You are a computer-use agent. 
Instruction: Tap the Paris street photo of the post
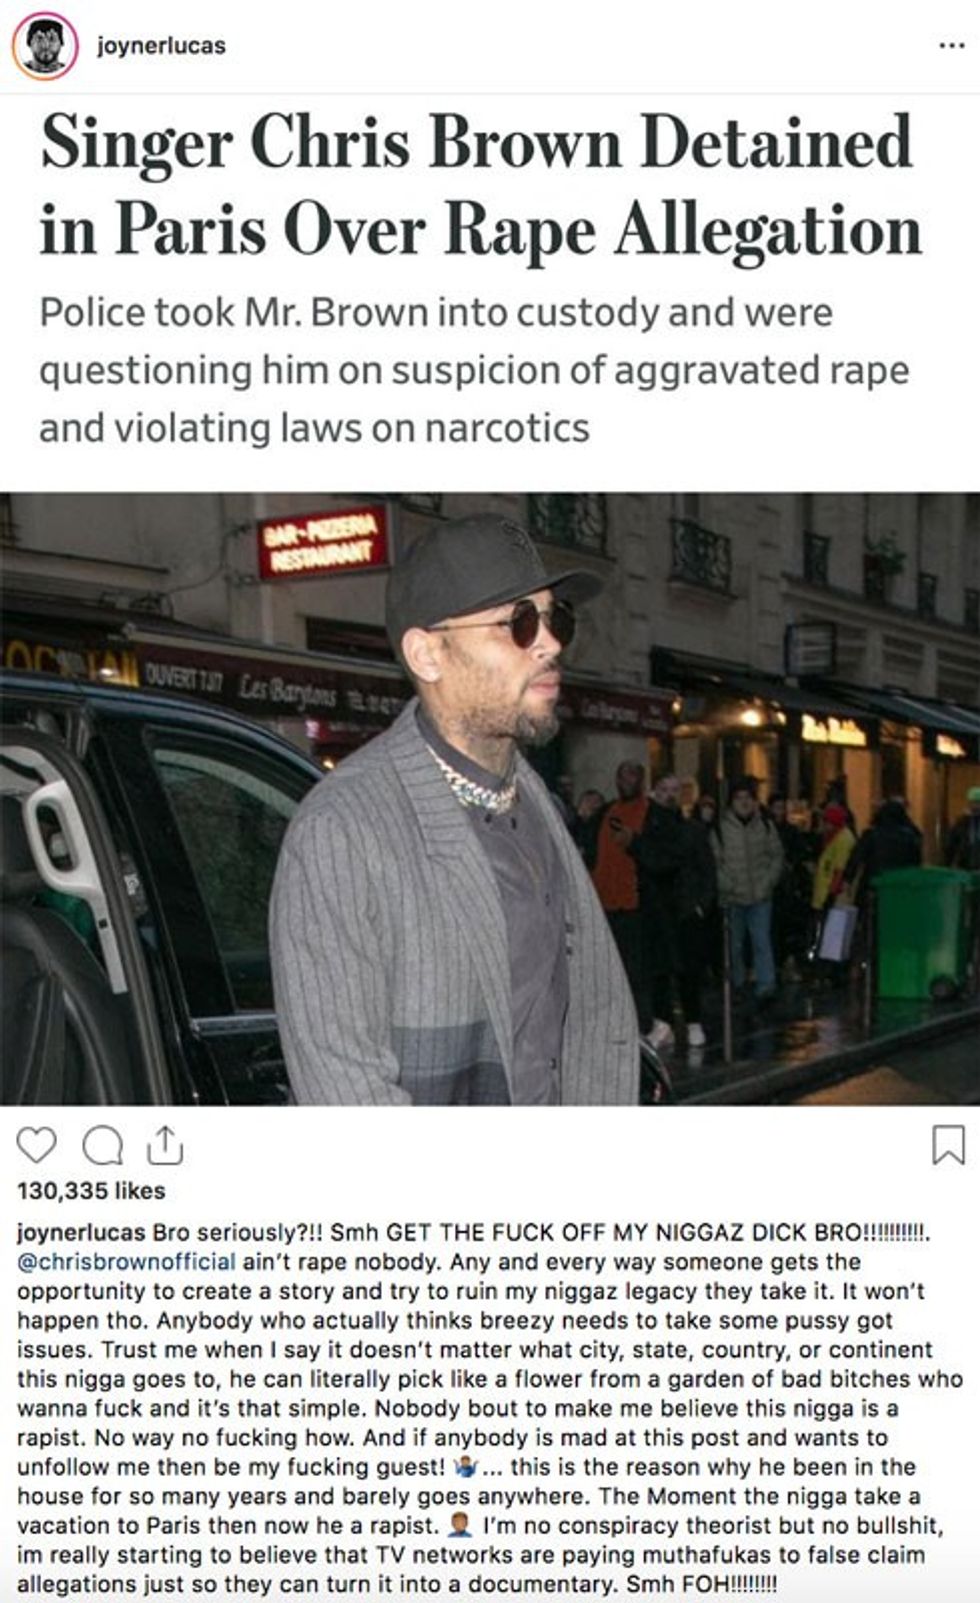(x=490, y=798)
